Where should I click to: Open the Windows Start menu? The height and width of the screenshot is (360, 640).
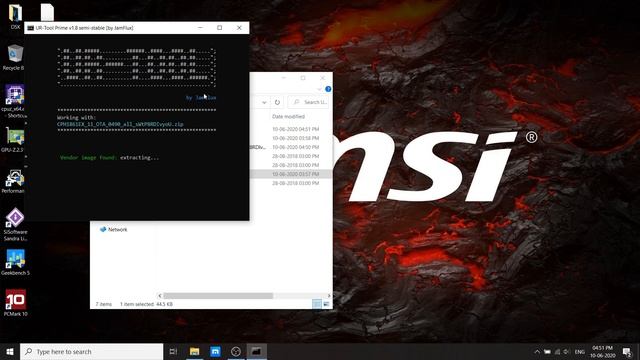click(10, 351)
